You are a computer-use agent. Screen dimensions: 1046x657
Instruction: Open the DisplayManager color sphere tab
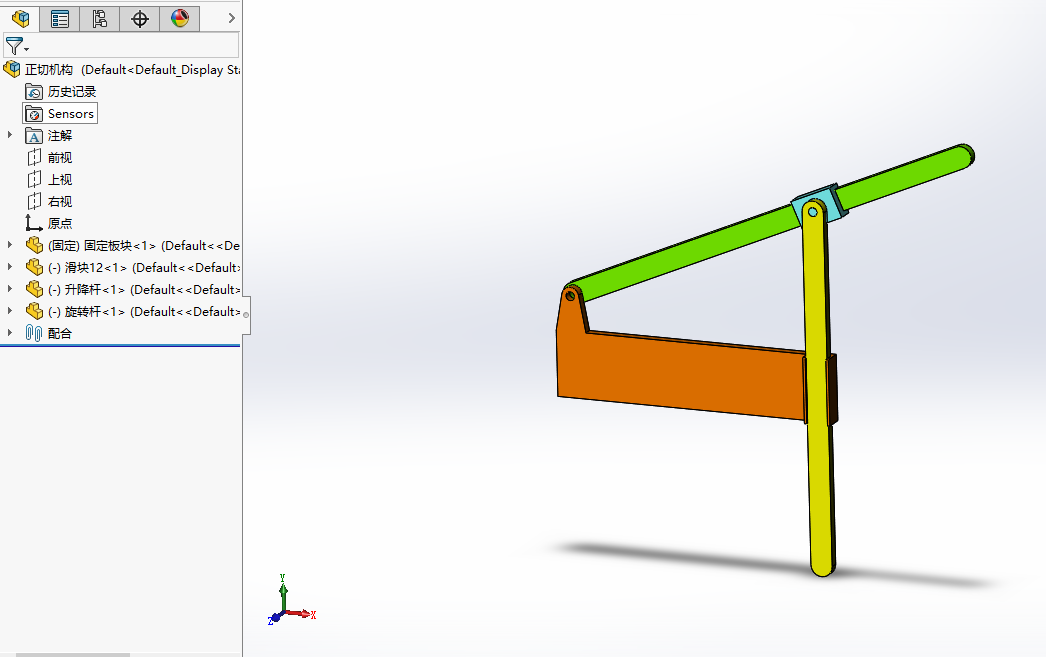[x=179, y=19]
